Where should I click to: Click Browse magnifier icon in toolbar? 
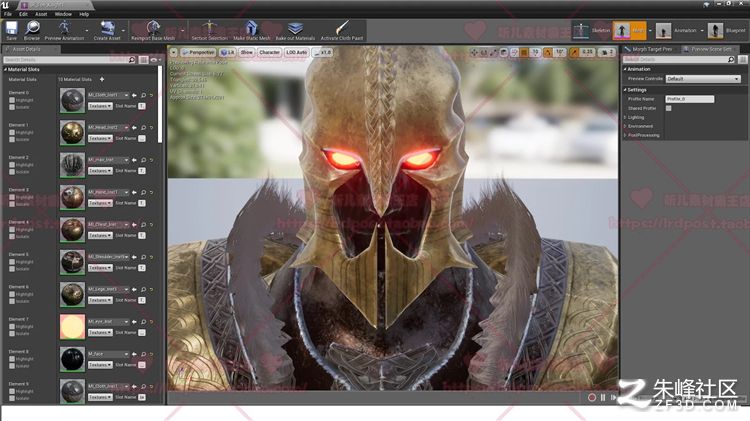[x=32, y=28]
